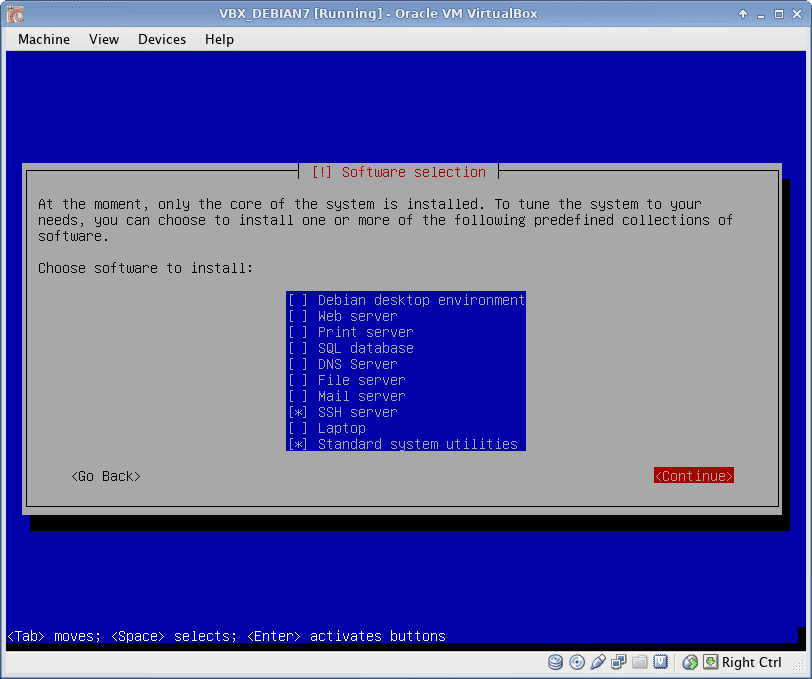Click the mouse integration globe icon
This screenshot has width=812, height=679.
pos(690,662)
